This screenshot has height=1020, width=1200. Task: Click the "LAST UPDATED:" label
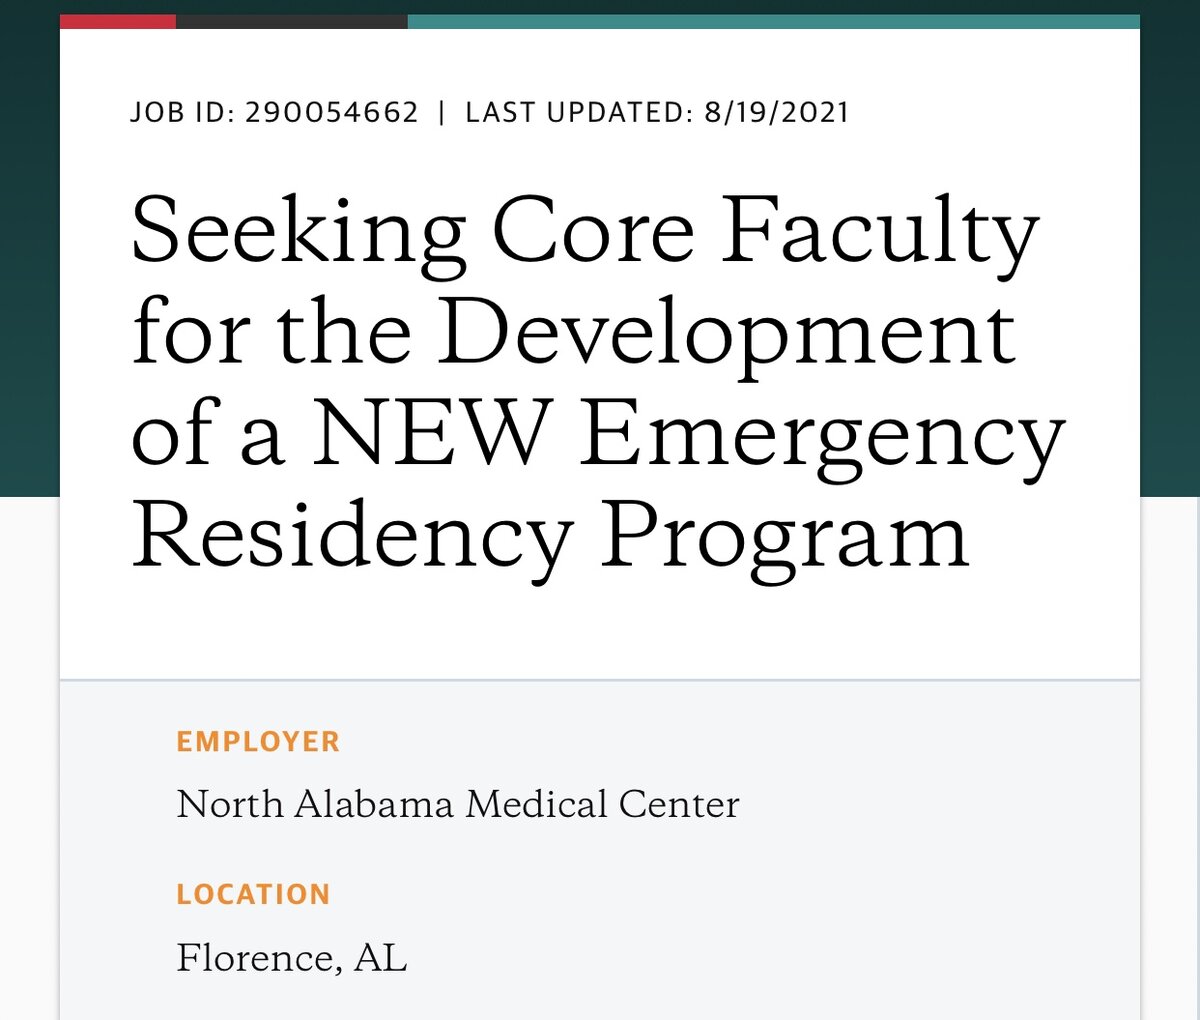[x=579, y=112]
